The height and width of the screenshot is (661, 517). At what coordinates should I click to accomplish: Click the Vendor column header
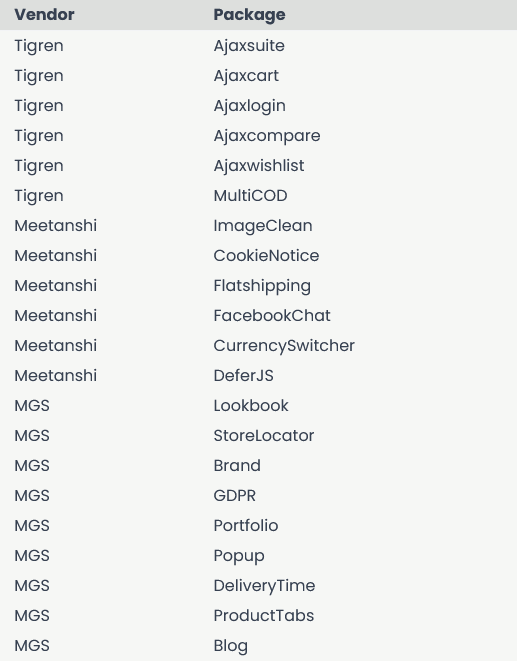(44, 15)
